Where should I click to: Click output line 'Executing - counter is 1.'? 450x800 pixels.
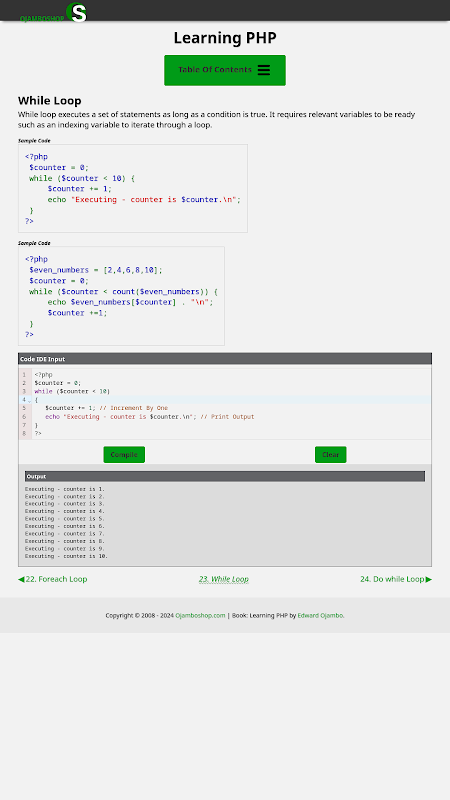(65, 489)
